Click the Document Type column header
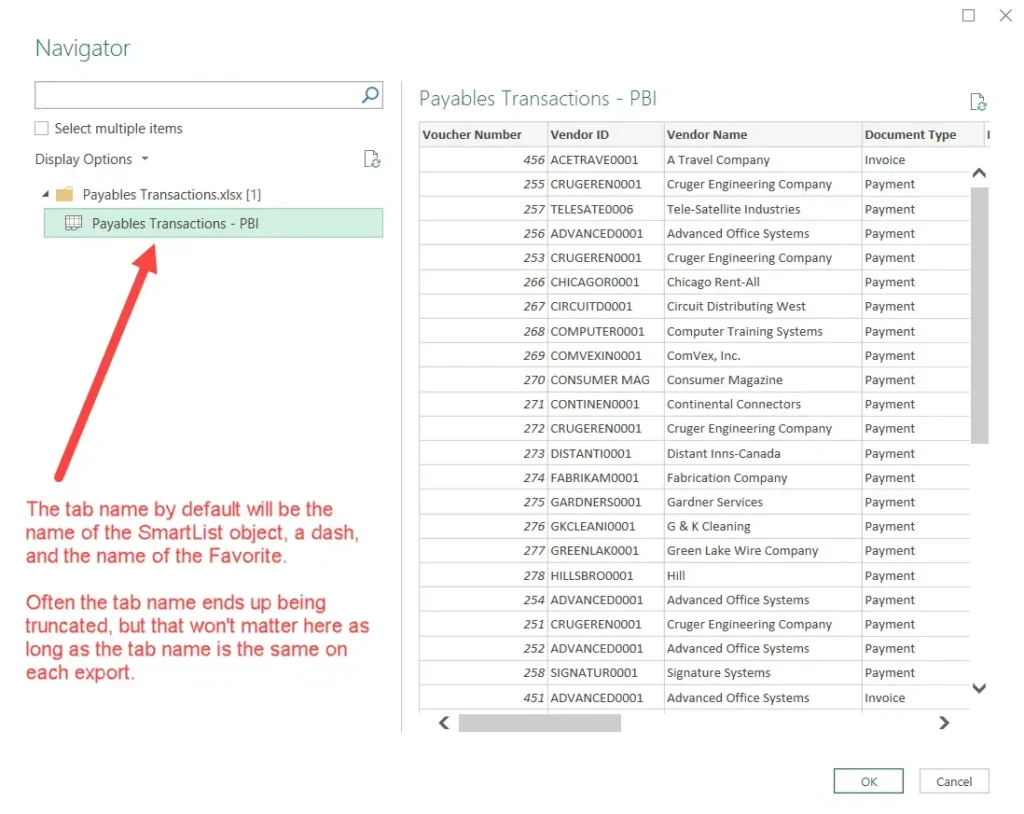Image resolution: width=1024 pixels, height=814 pixels. (910, 134)
